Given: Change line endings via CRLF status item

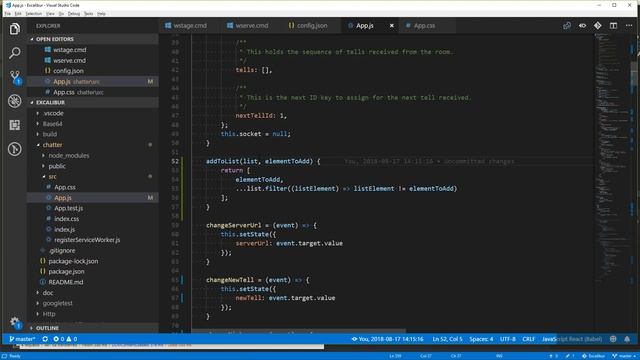Looking at the screenshot, I should tap(529, 339).
